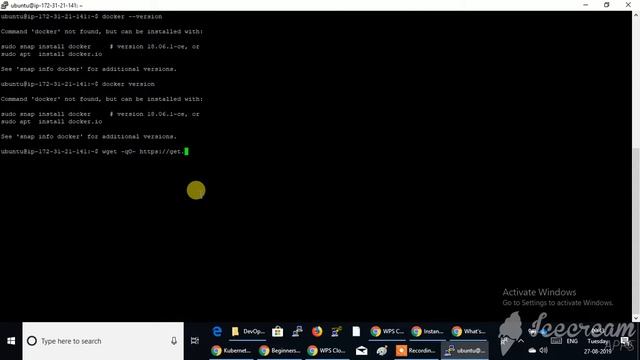Screen dimensions: 640x360
Task: Open the DevOp... folder taskbar item
Action: click(x=248, y=331)
